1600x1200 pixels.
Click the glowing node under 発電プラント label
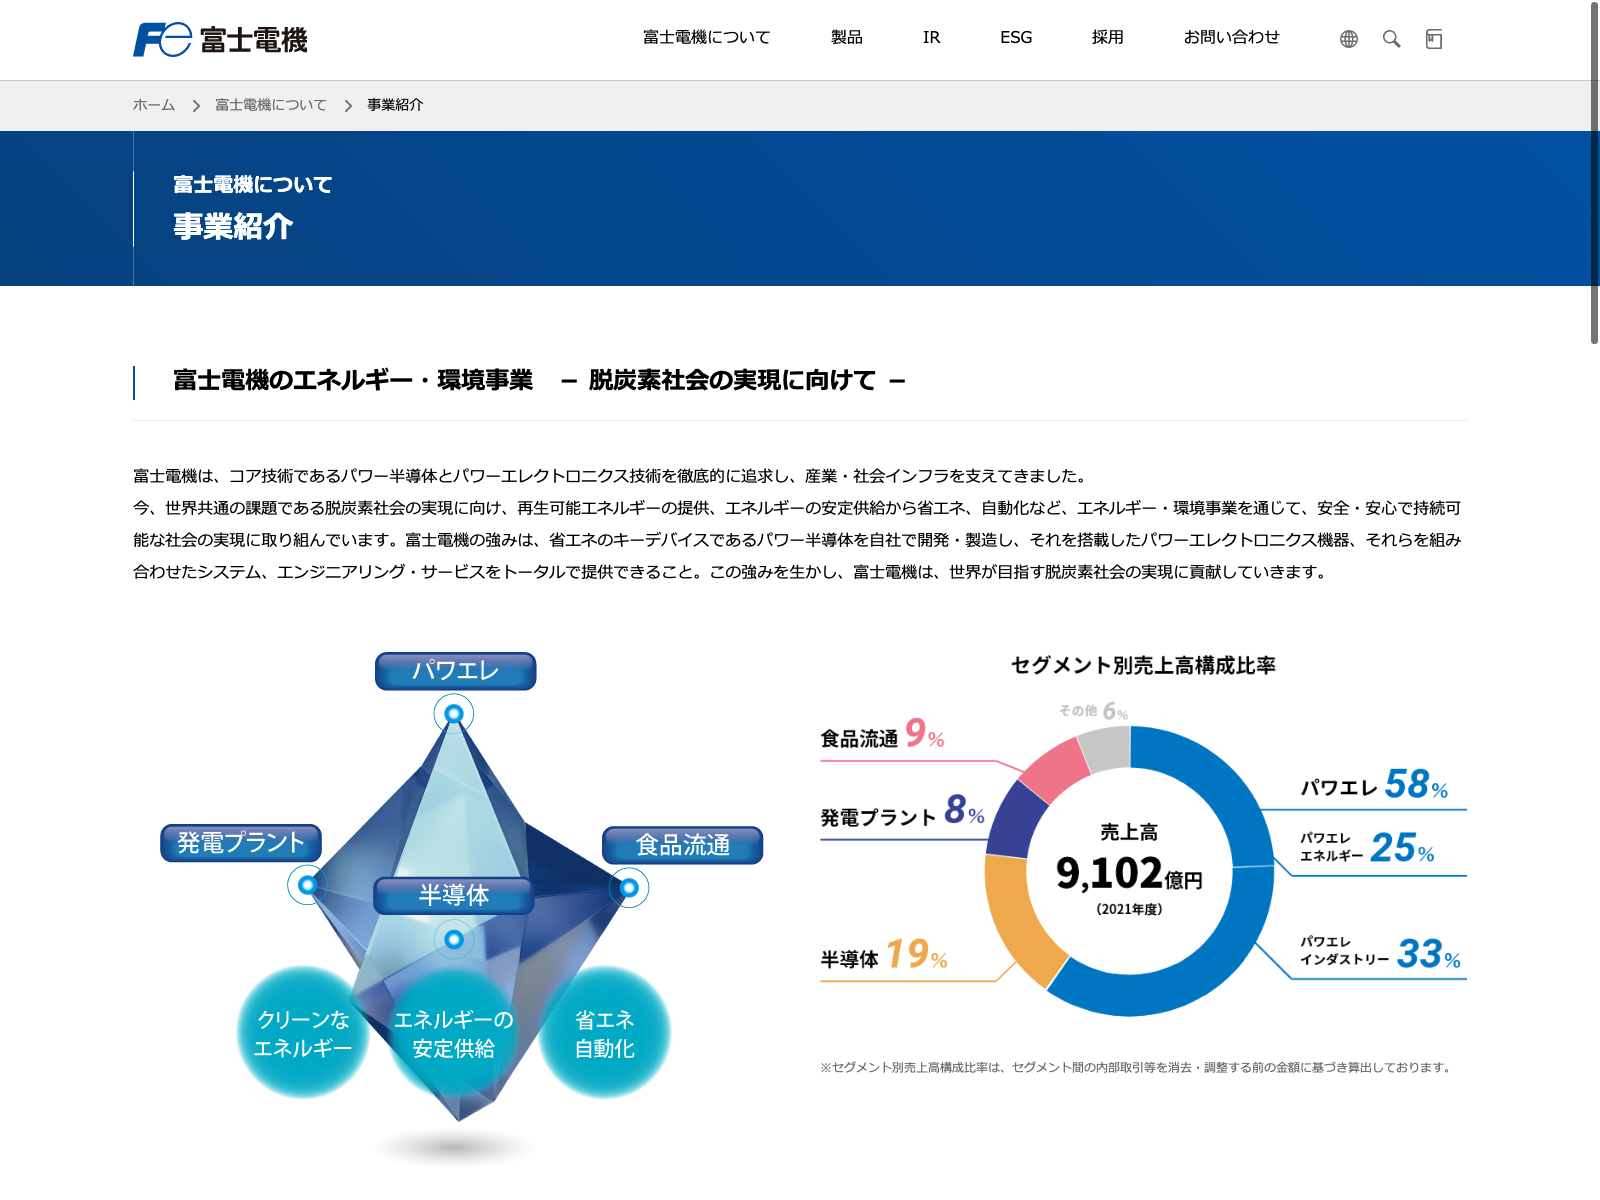[307, 885]
